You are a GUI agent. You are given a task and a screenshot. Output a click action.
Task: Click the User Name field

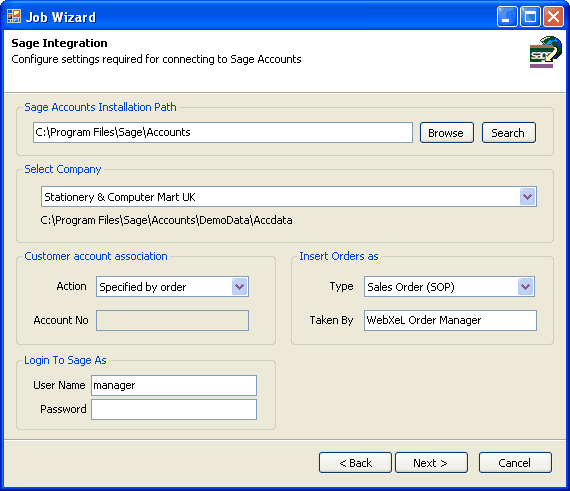pyautogui.click(x=174, y=385)
